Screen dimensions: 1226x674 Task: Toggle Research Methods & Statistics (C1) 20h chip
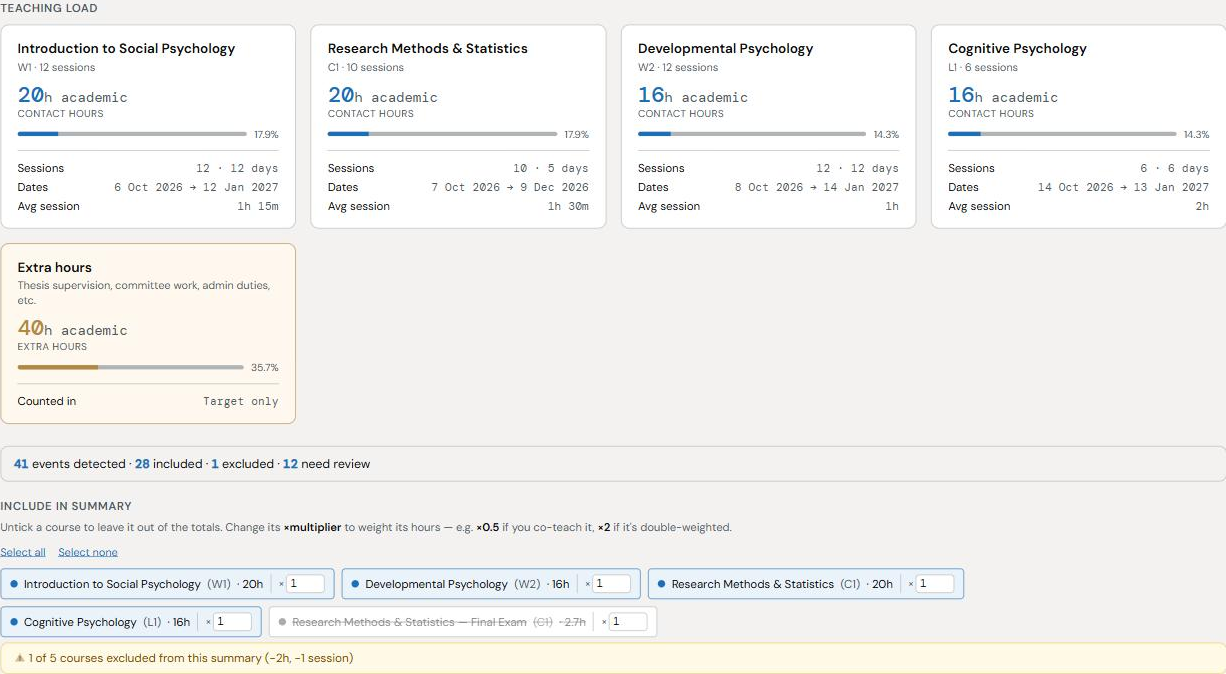click(806, 584)
